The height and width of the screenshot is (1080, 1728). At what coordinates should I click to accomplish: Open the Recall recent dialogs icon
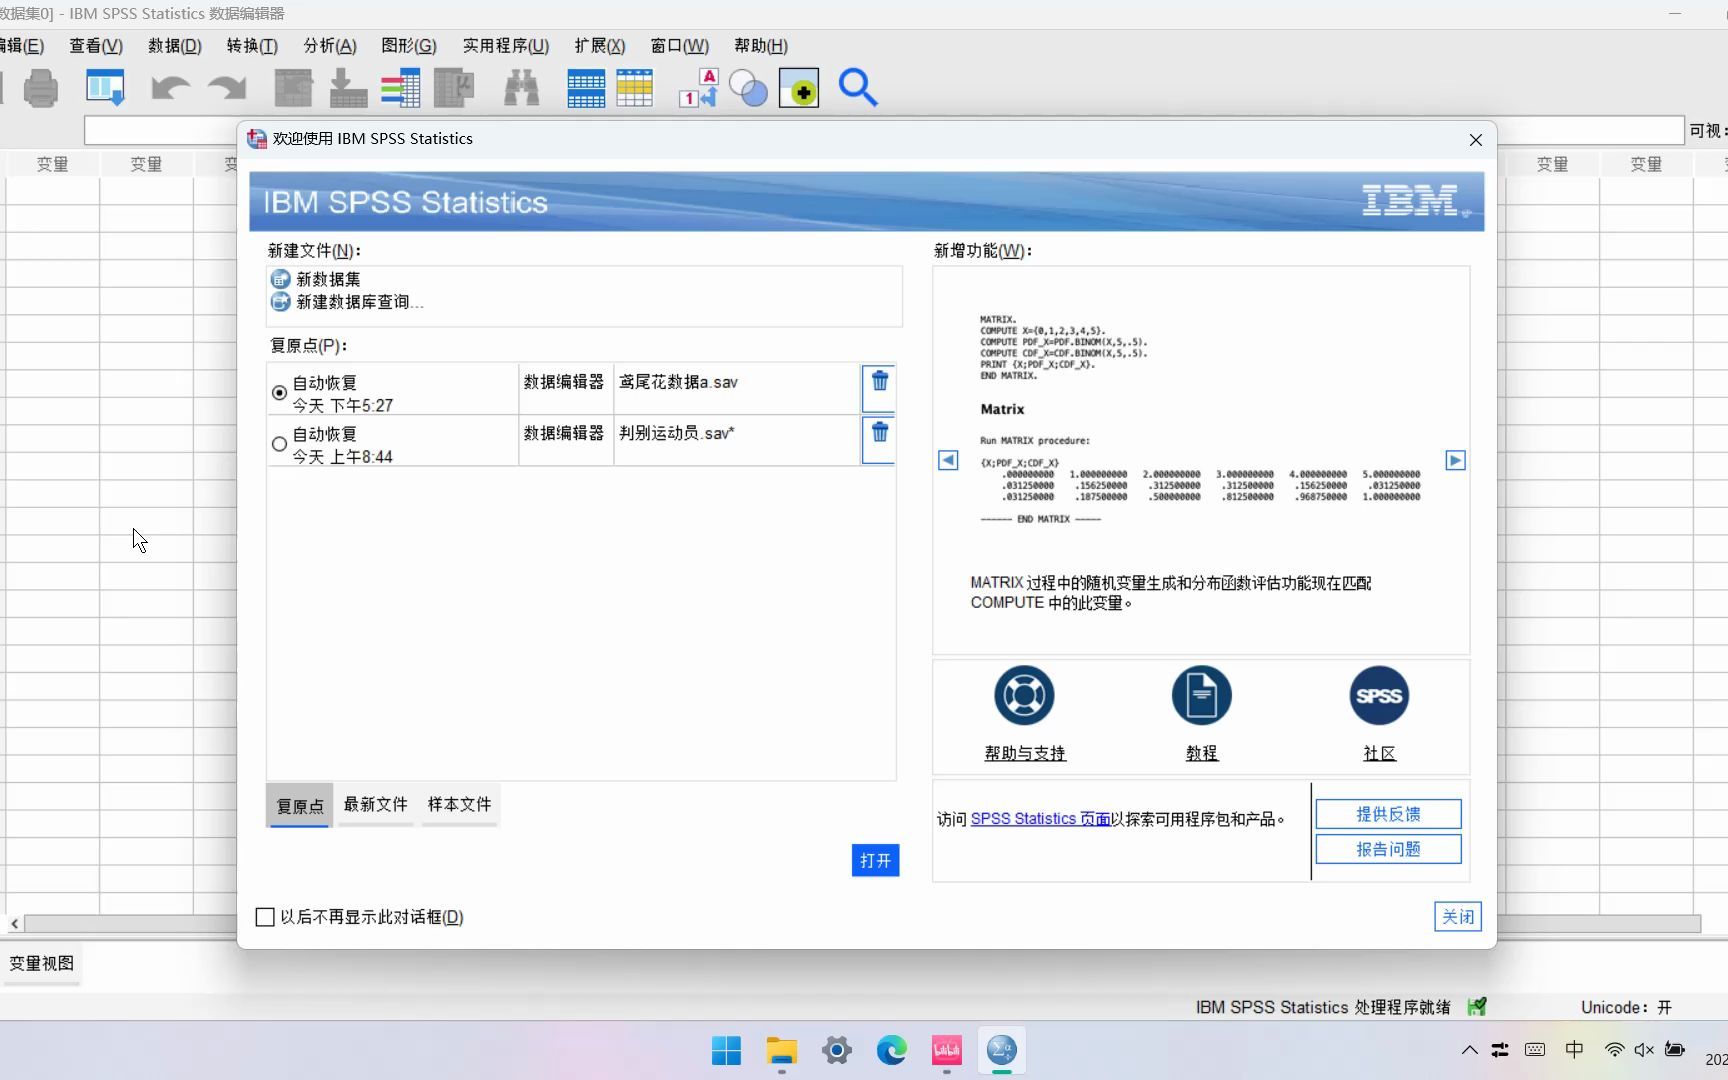(105, 89)
